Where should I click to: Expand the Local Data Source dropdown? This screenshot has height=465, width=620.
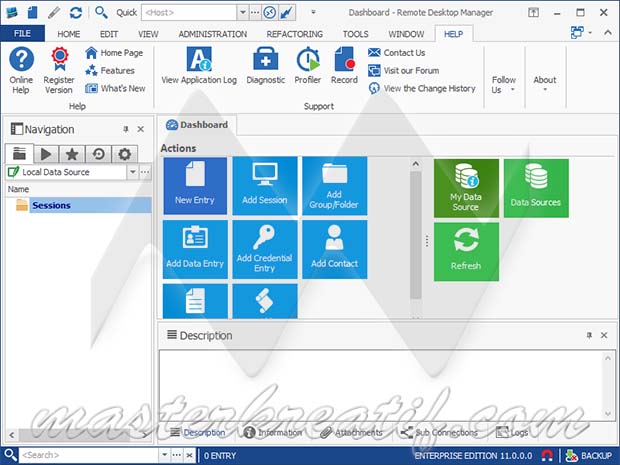[133, 172]
